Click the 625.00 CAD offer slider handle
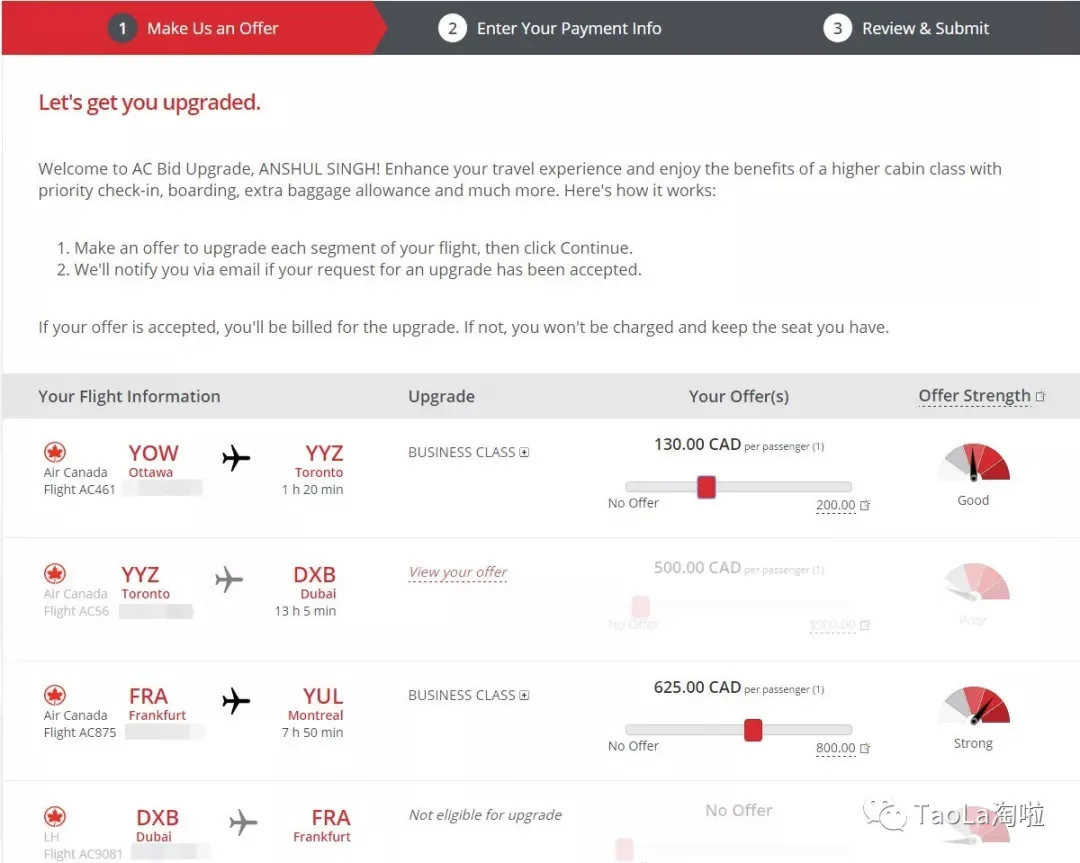1080x863 pixels. click(x=753, y=730)
